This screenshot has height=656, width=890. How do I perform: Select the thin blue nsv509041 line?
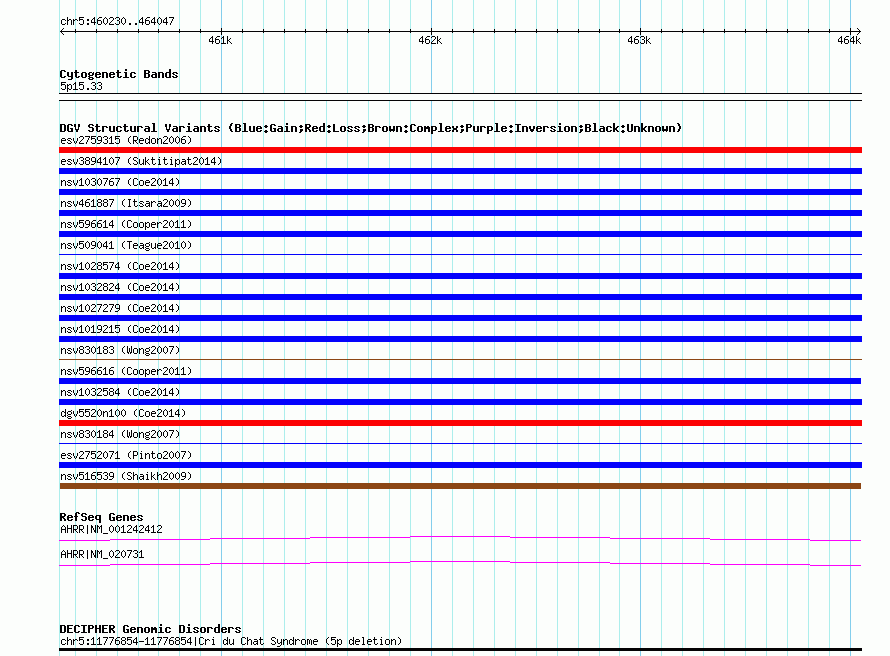click(460, 254)
